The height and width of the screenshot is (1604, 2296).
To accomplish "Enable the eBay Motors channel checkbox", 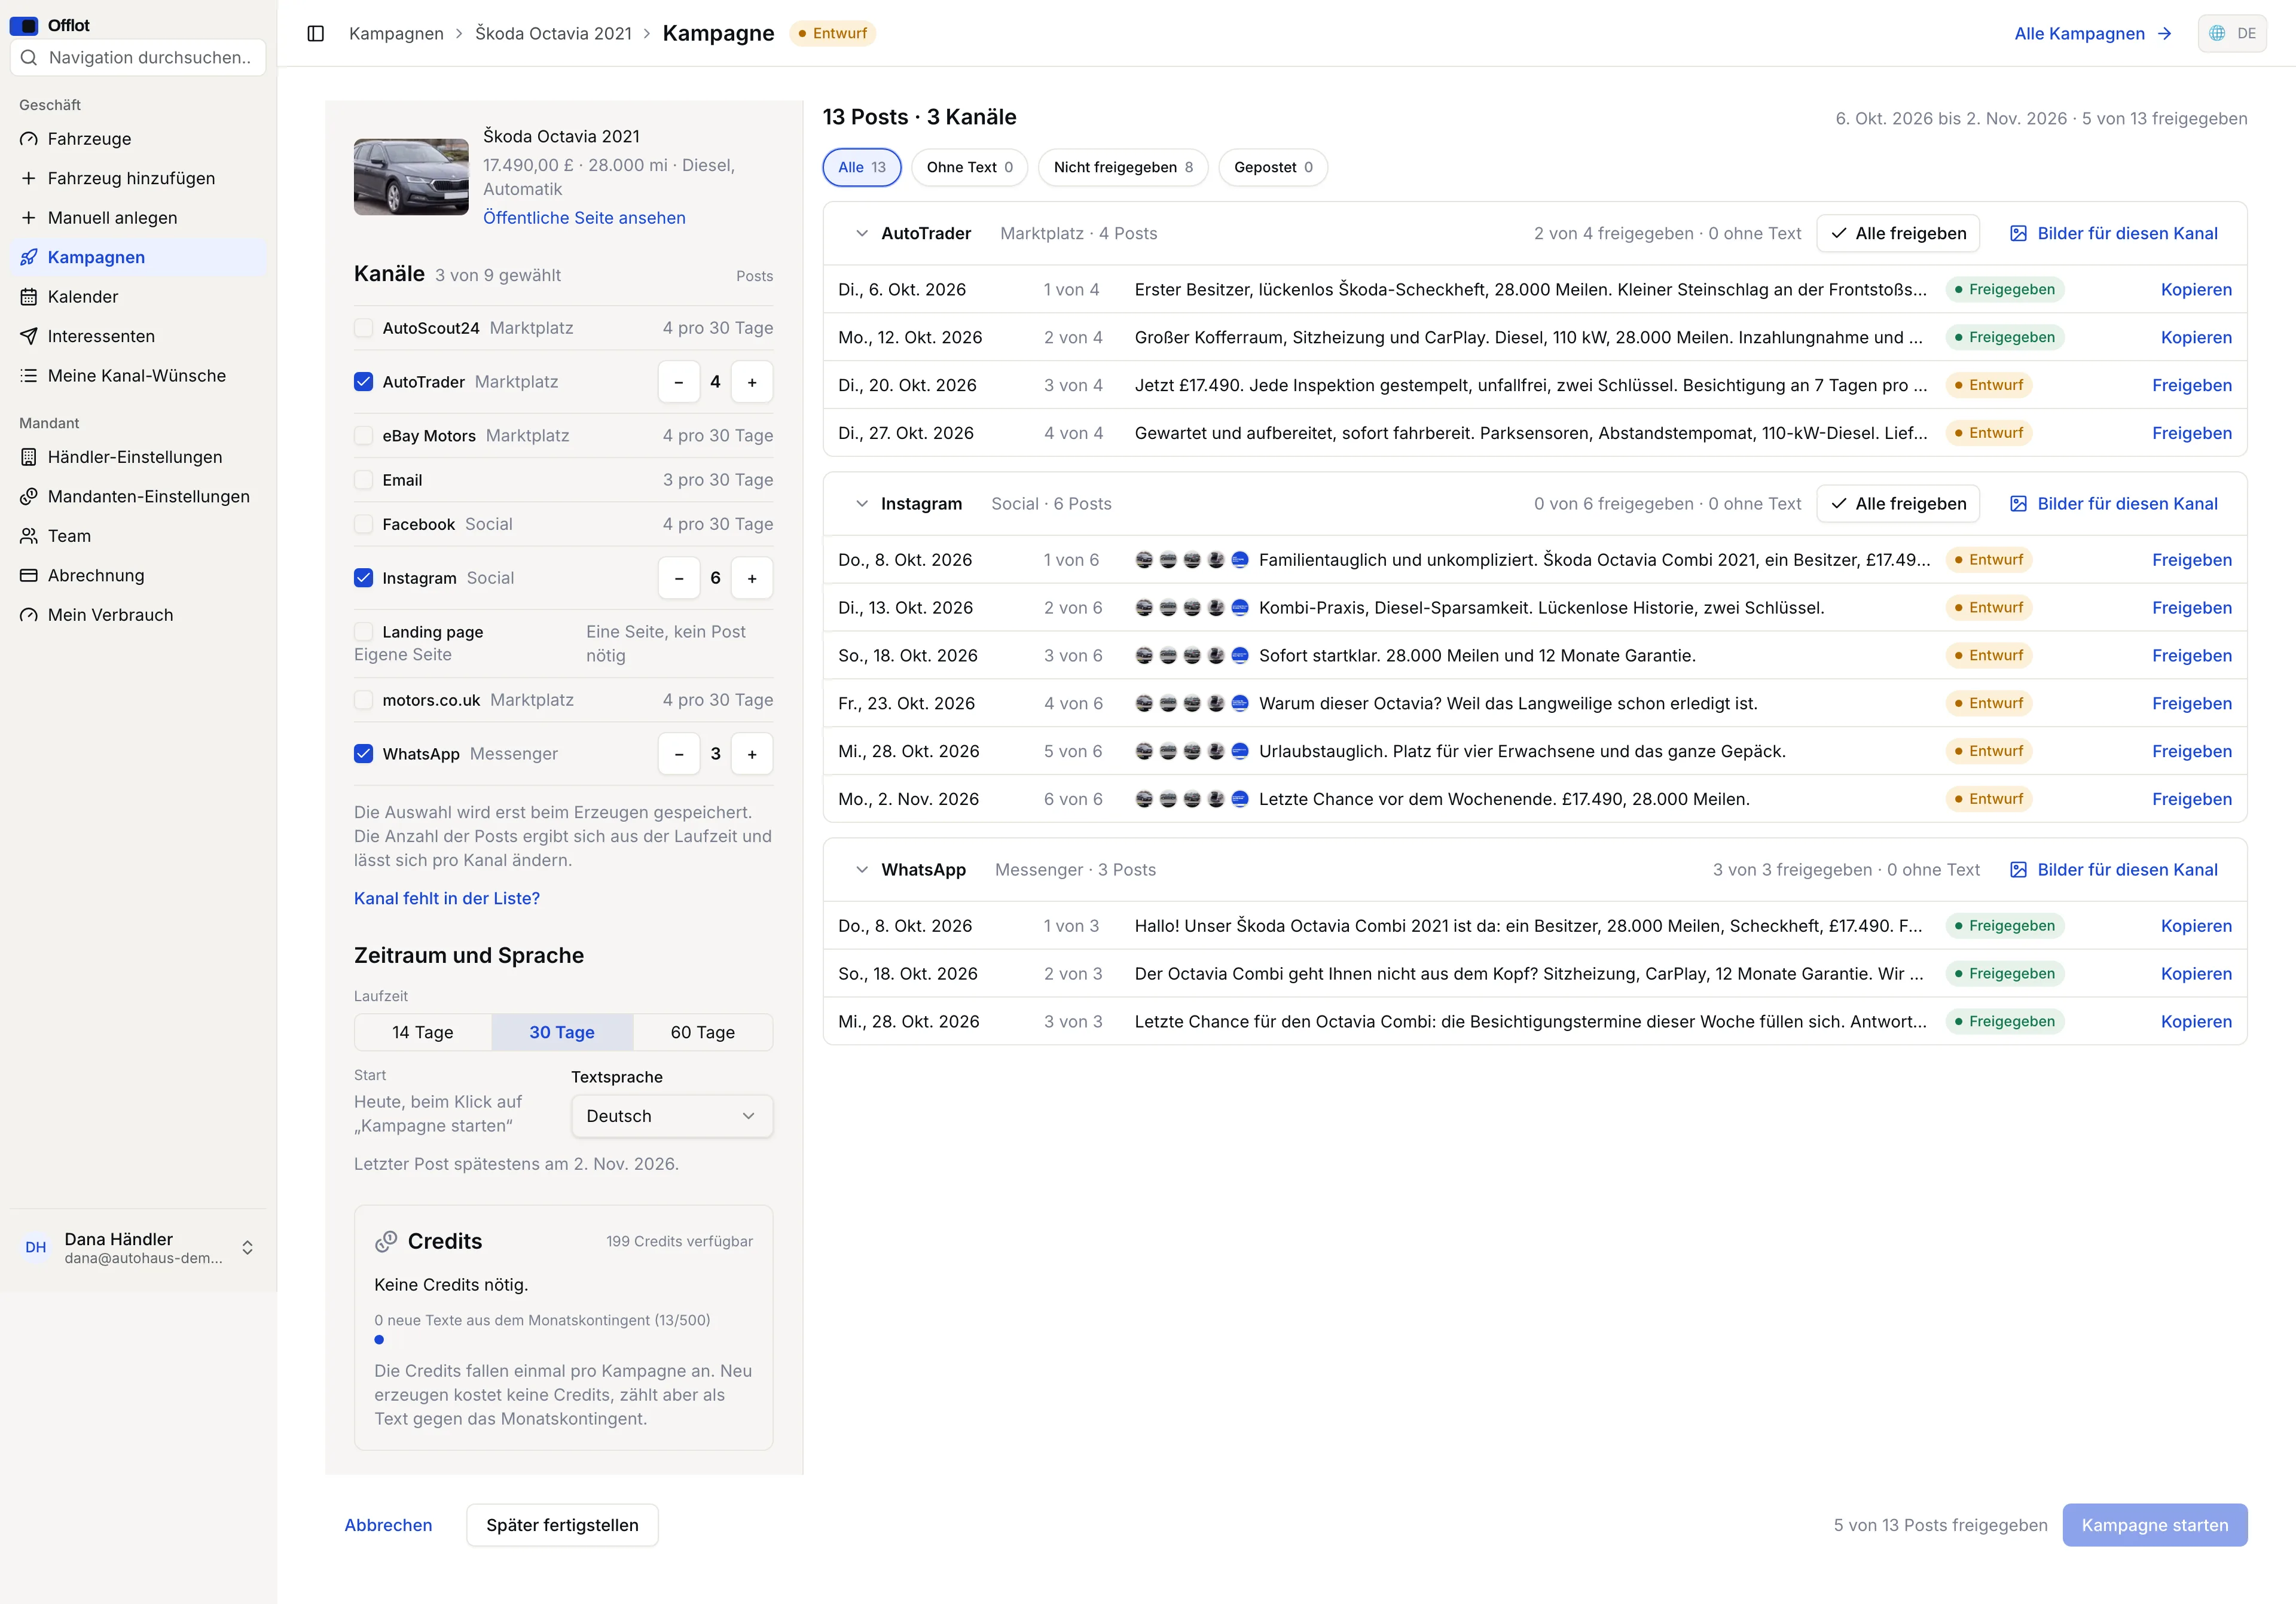I will click(364, 436).
